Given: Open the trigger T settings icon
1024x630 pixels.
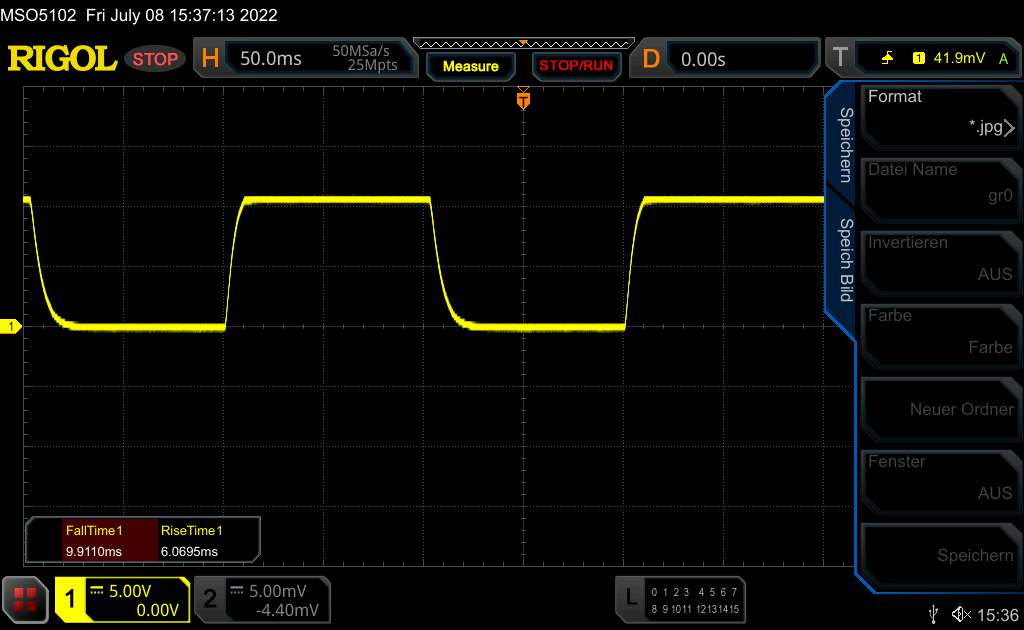Looking at the screenshot, I should pos(840,58).
